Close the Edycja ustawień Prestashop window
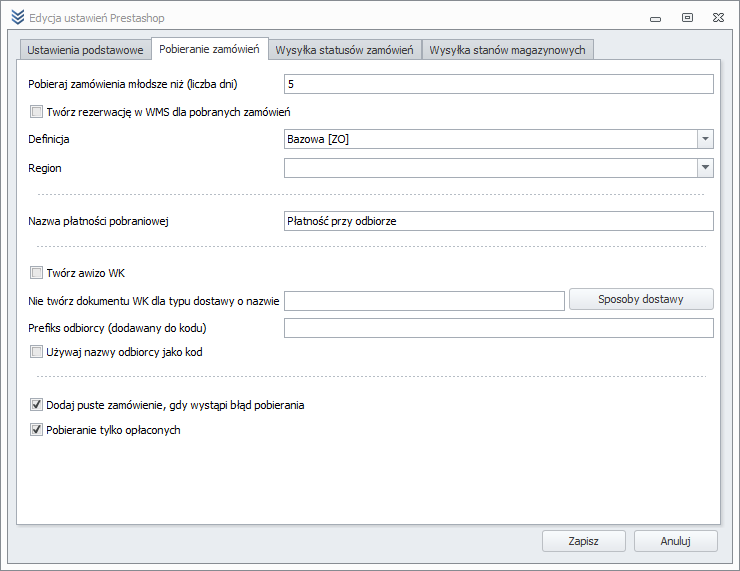The height and width of the screenshot is (571, 740). coord(718,18)
